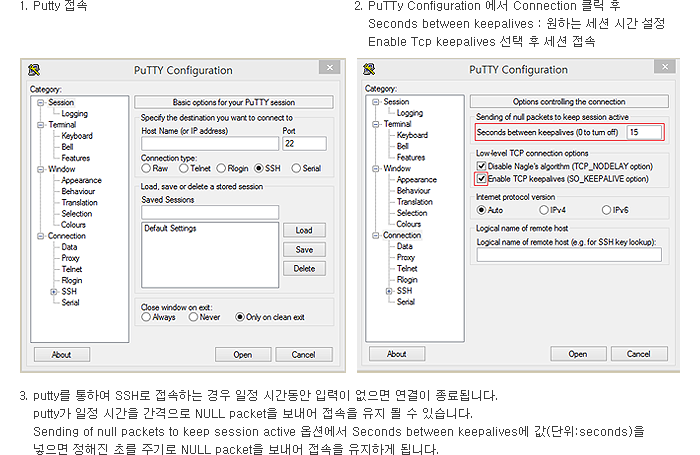Select Rlogin category in right window

coord(407,280)
